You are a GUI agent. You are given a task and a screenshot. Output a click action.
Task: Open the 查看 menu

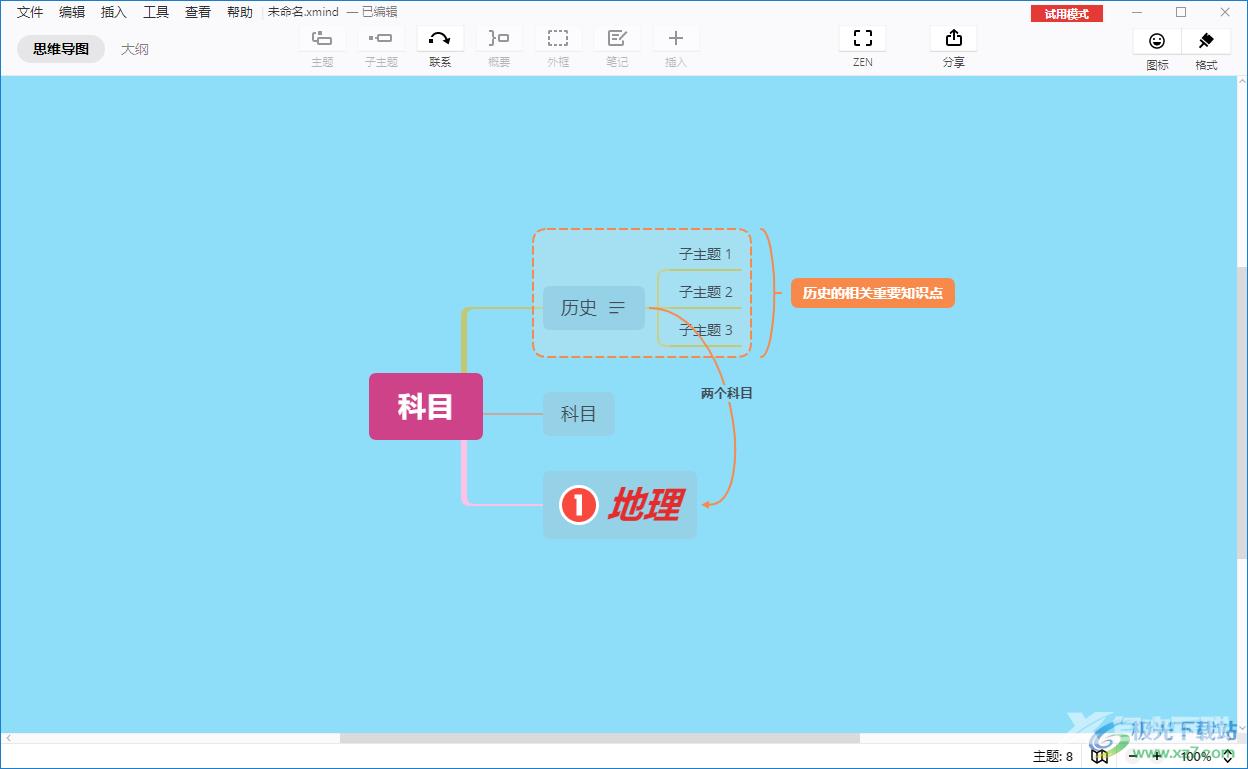click(x=198, y=12)
